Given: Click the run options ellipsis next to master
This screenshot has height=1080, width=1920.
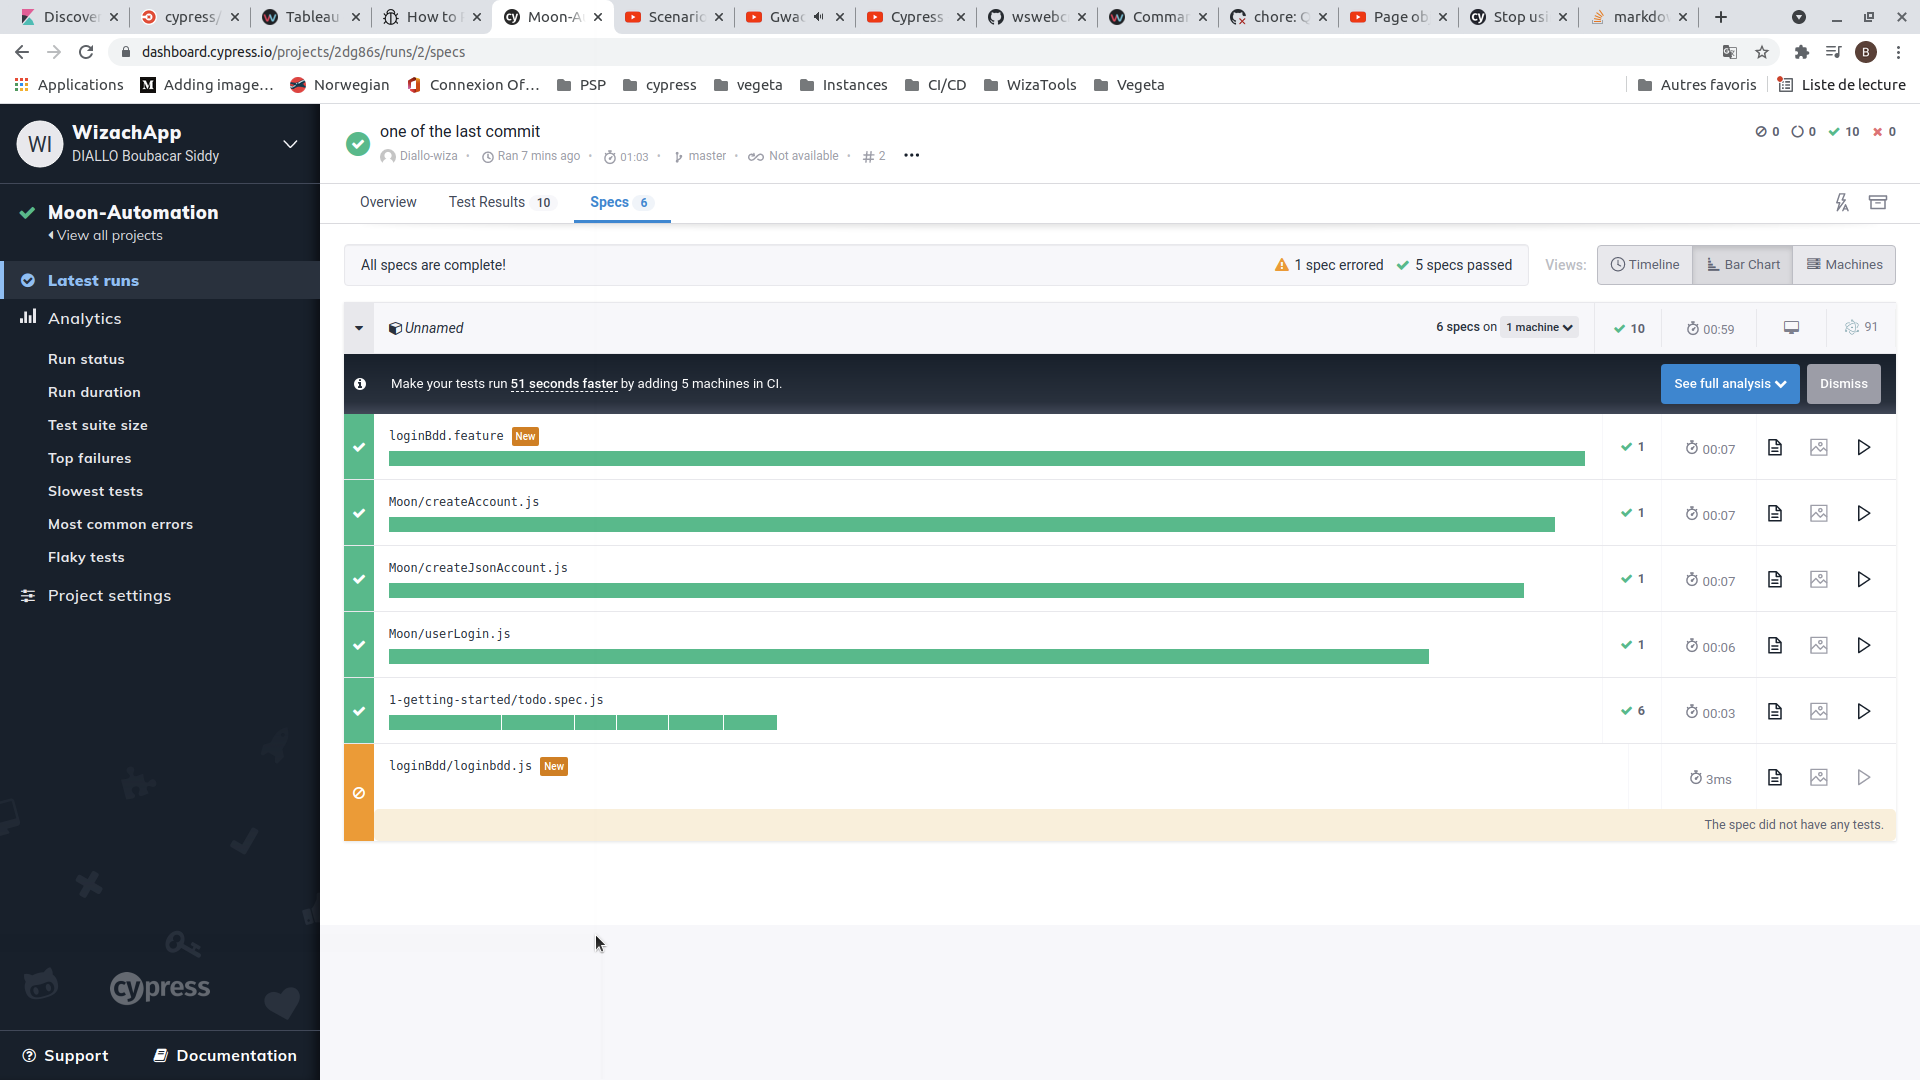Looking at the screenshot, I should point(911,156).
